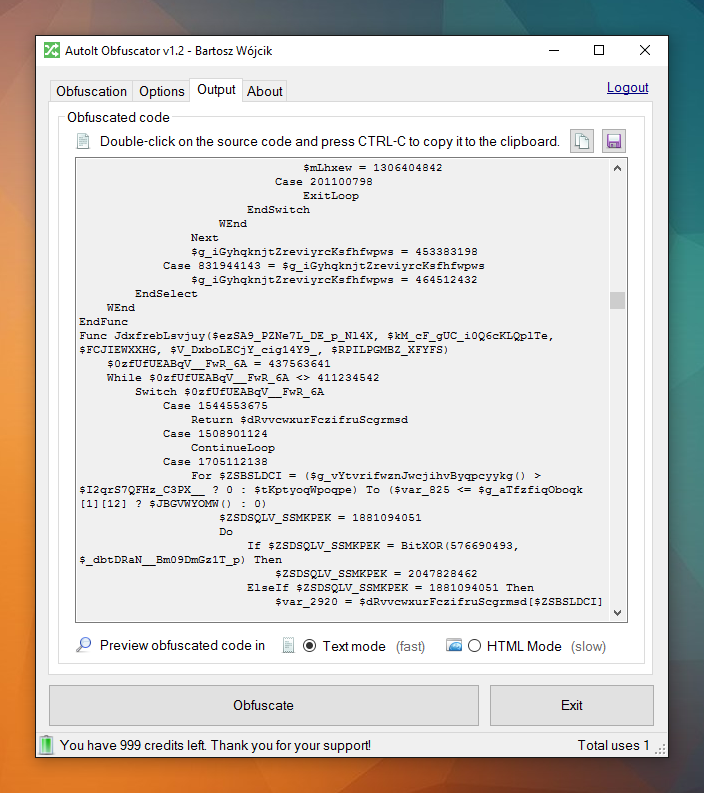Image resolution: width=704 pixels, height=793 pixels.
Task: Switch to the Obfuscation tab
Action: coord(92,91)
